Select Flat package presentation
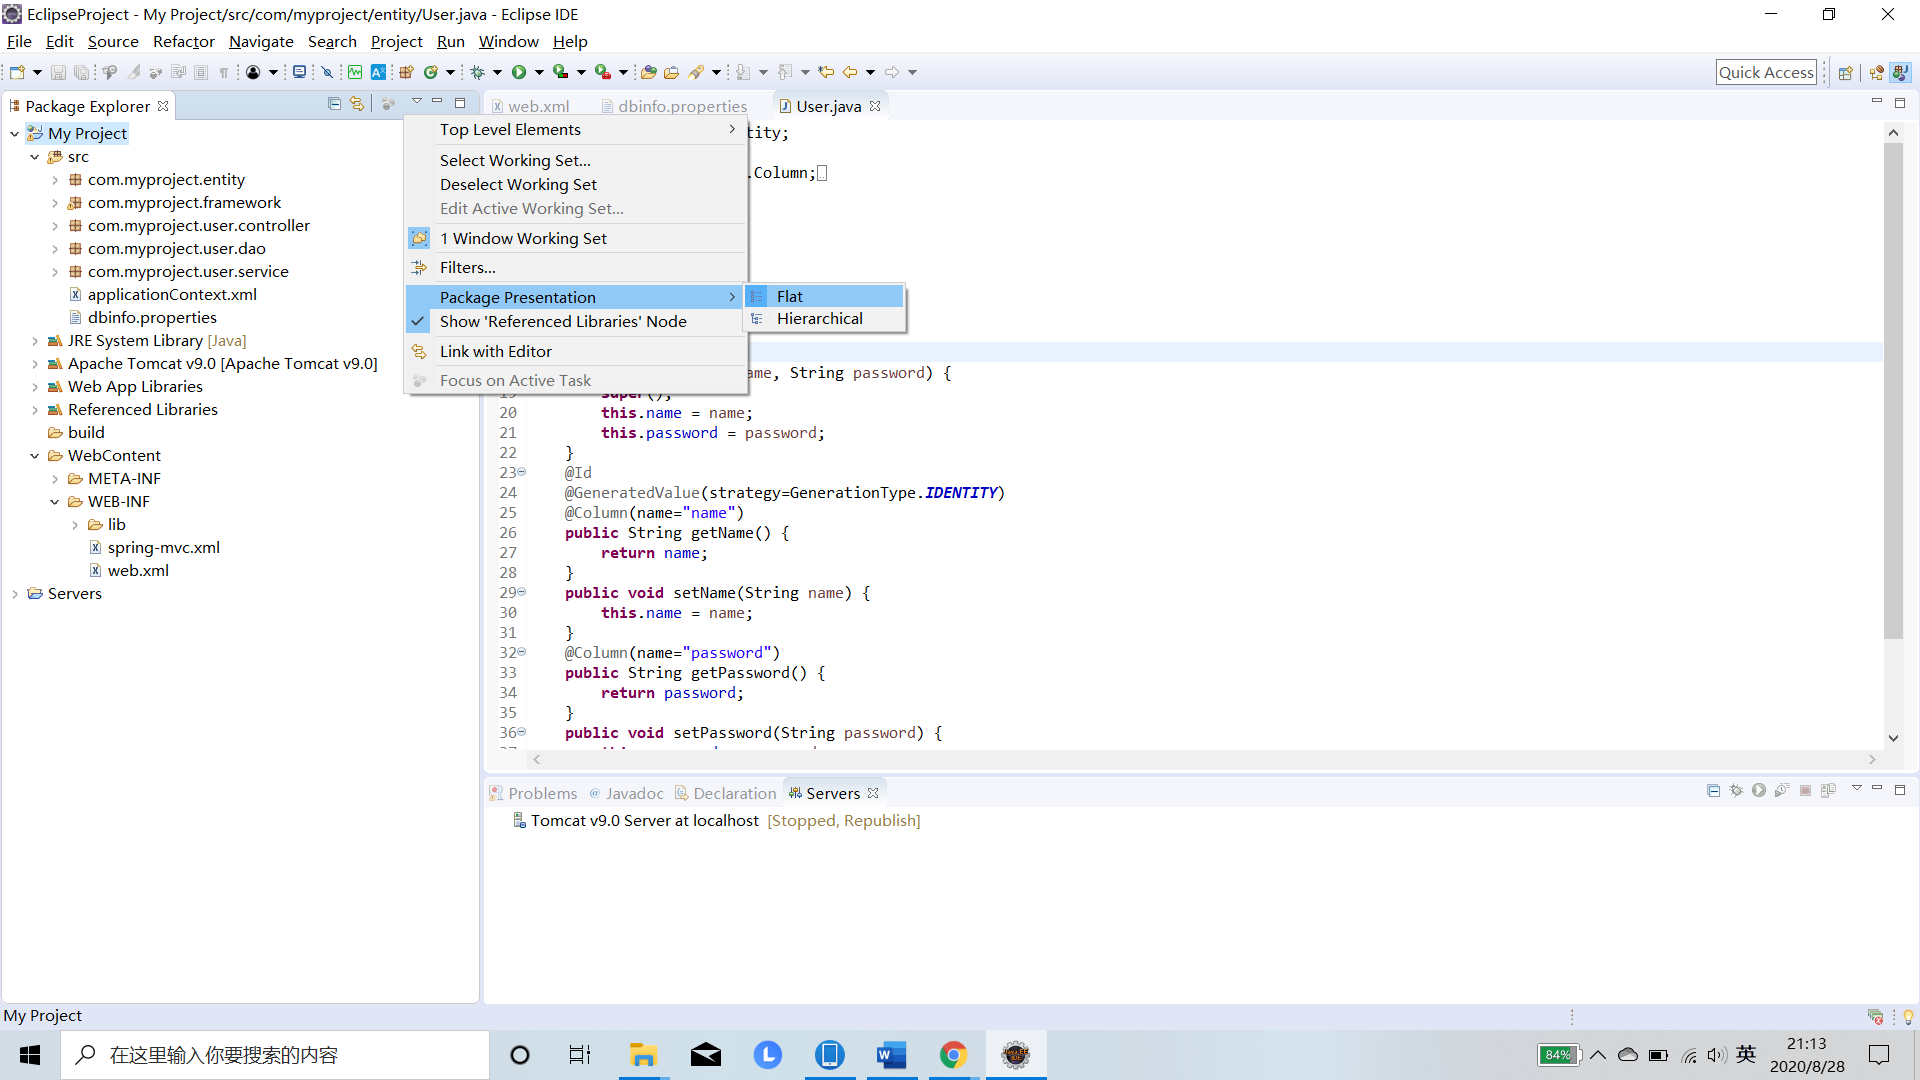The image size is (1920, 1080). pos(789,296)
